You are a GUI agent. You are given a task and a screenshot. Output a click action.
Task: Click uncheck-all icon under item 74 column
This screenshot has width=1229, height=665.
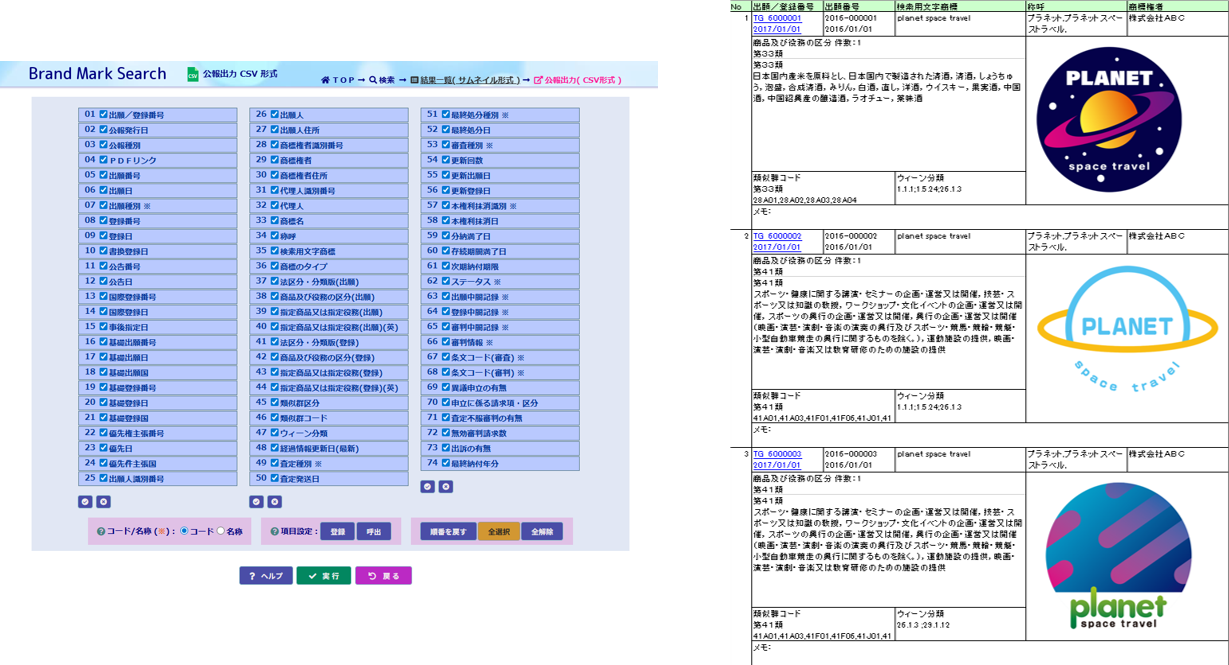(445, 487)
